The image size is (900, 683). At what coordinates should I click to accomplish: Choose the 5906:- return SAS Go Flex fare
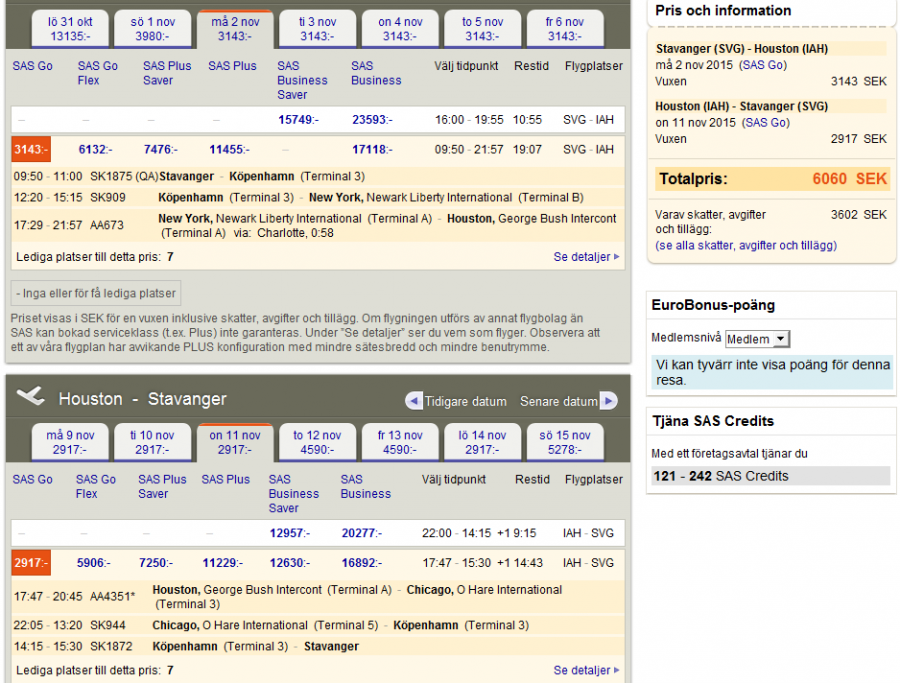[x=94, y=563]
